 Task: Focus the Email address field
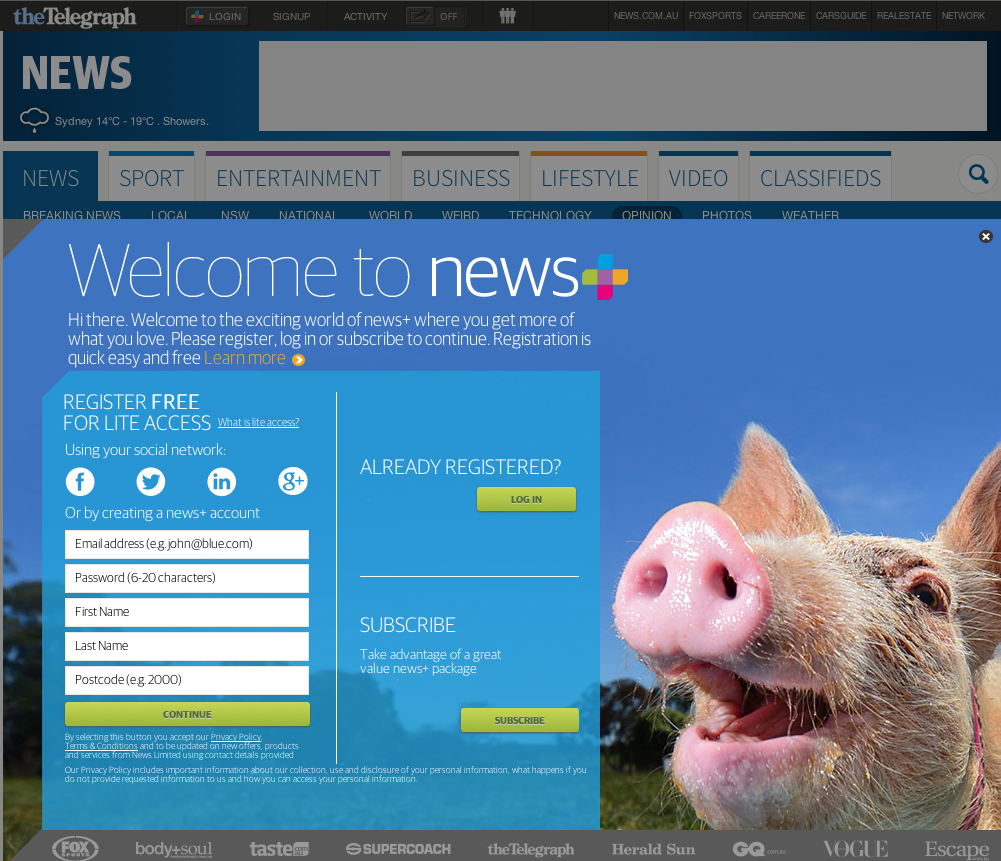[186, 544]
